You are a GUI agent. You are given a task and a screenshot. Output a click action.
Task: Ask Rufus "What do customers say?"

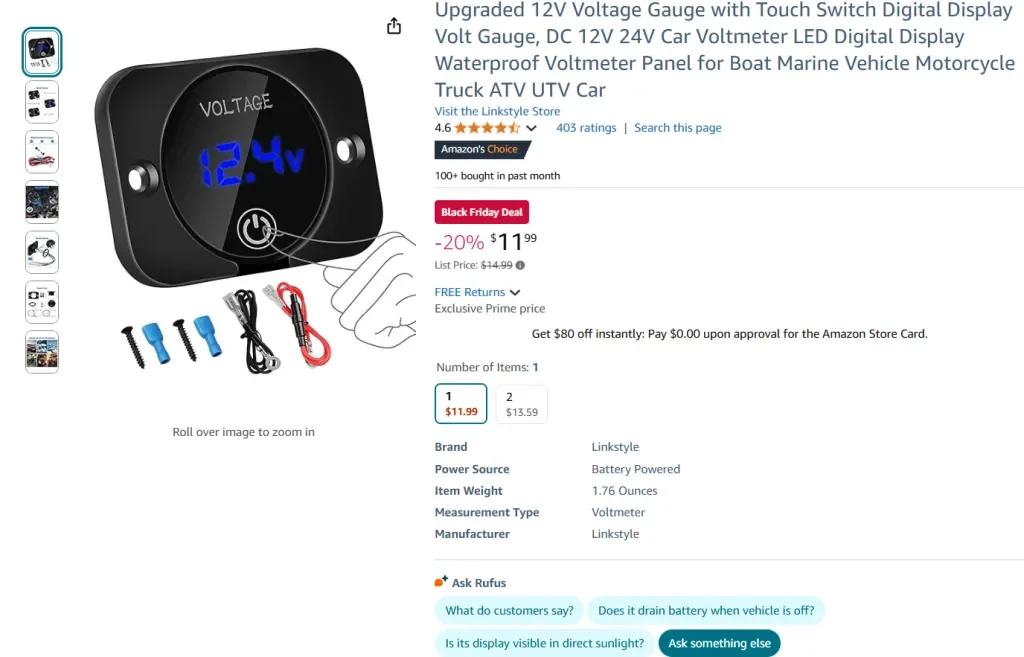pos(509,611)
